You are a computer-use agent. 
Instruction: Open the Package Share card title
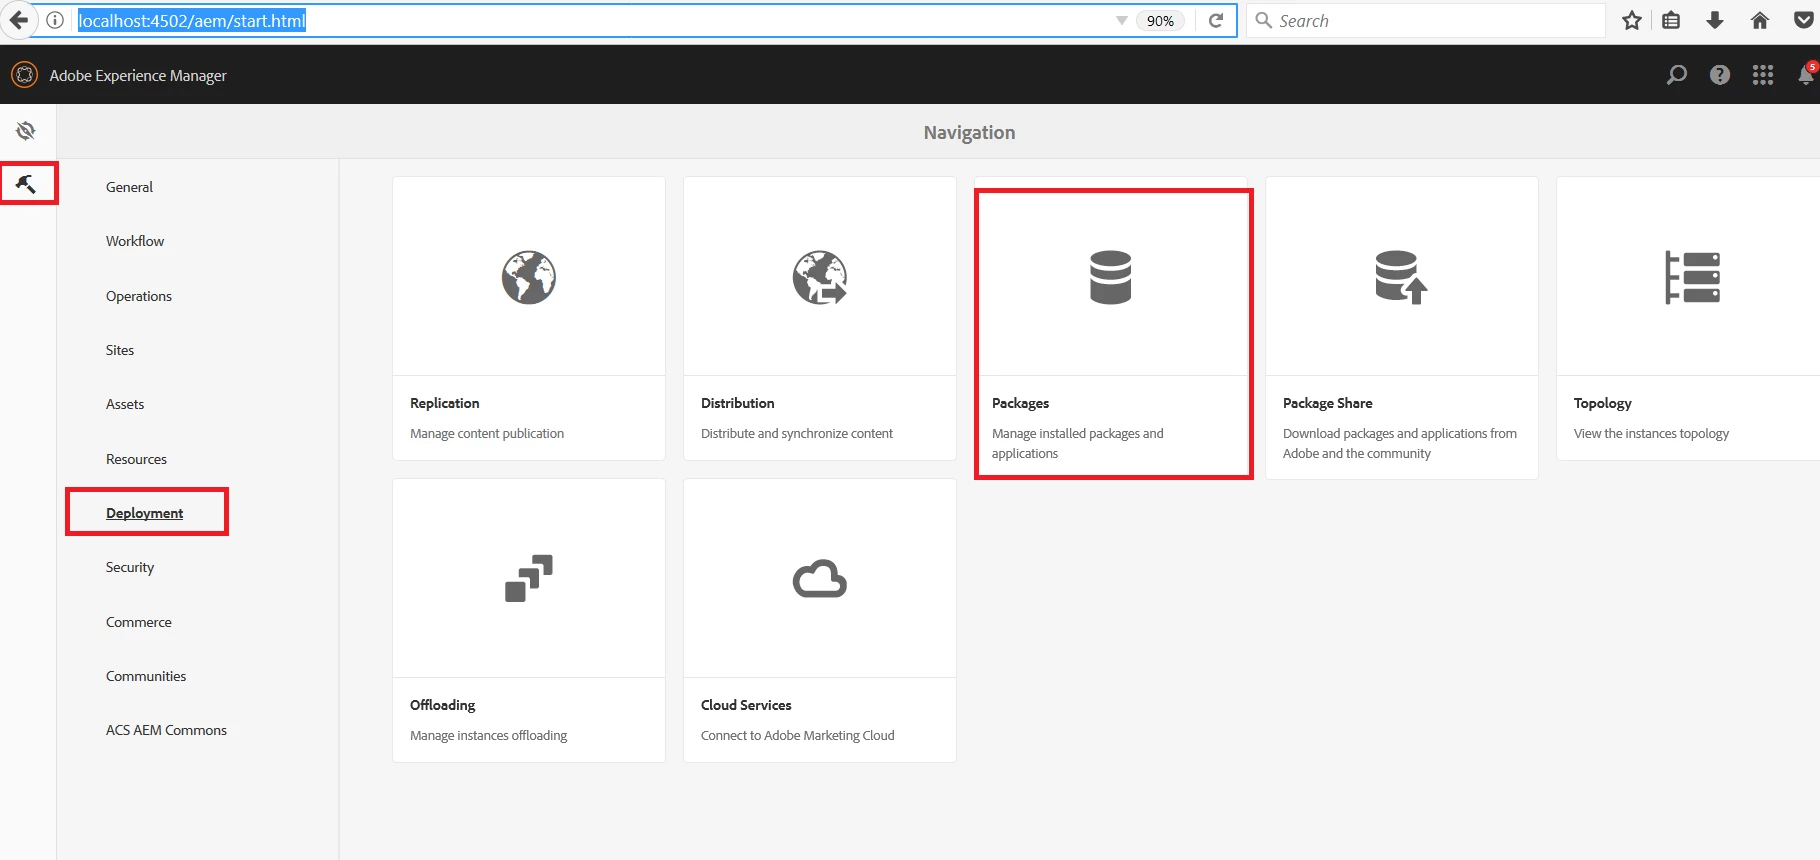(x=1328, y=403)
